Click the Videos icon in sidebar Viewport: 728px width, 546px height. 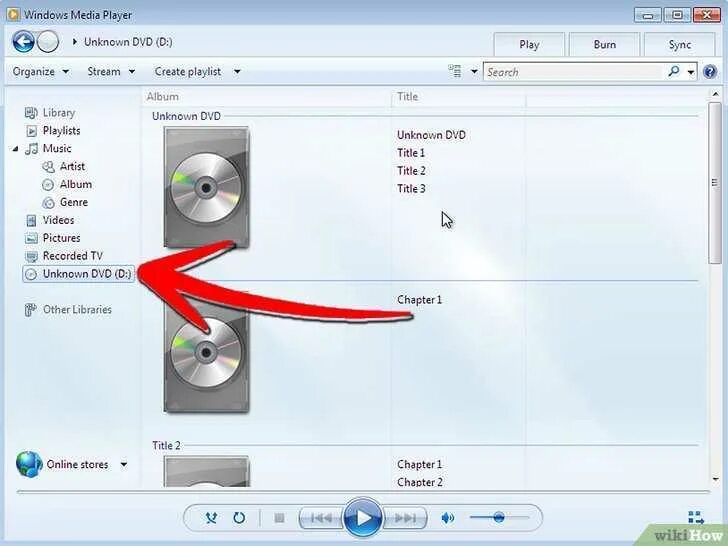tap(31, 221)
